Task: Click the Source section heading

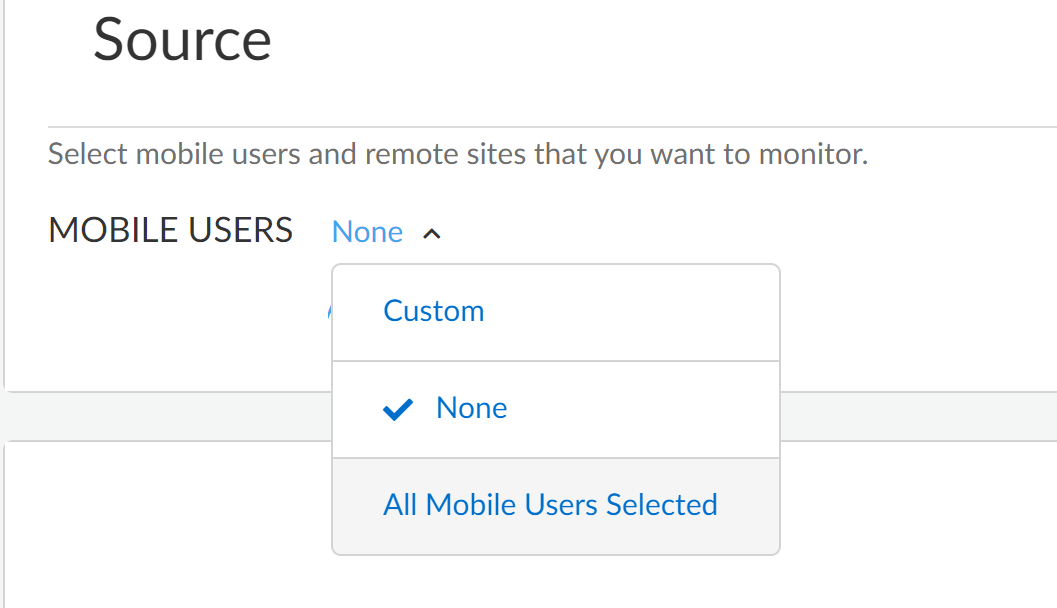Action: click(x=182, y=40)
